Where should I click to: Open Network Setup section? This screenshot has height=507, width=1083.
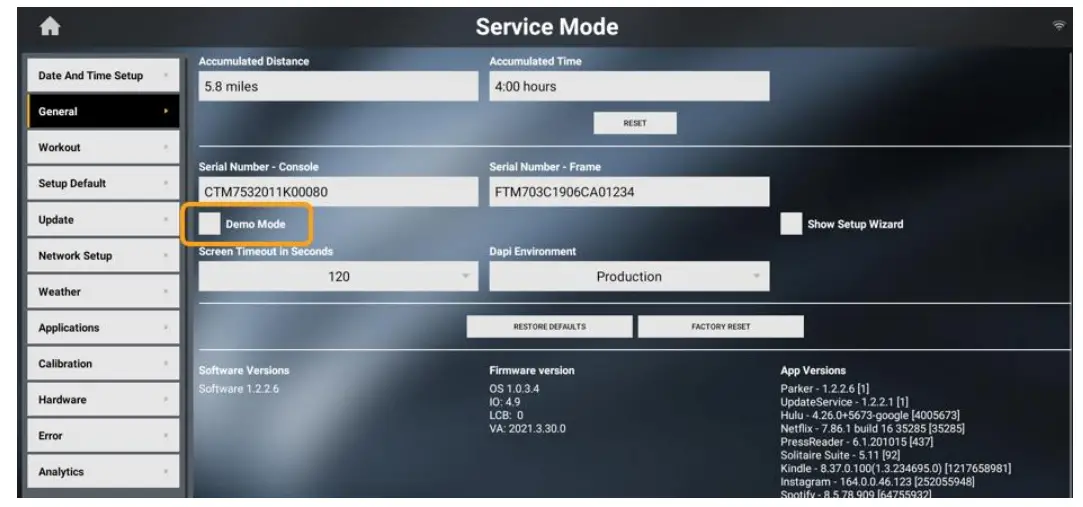[x=103, y=256]
